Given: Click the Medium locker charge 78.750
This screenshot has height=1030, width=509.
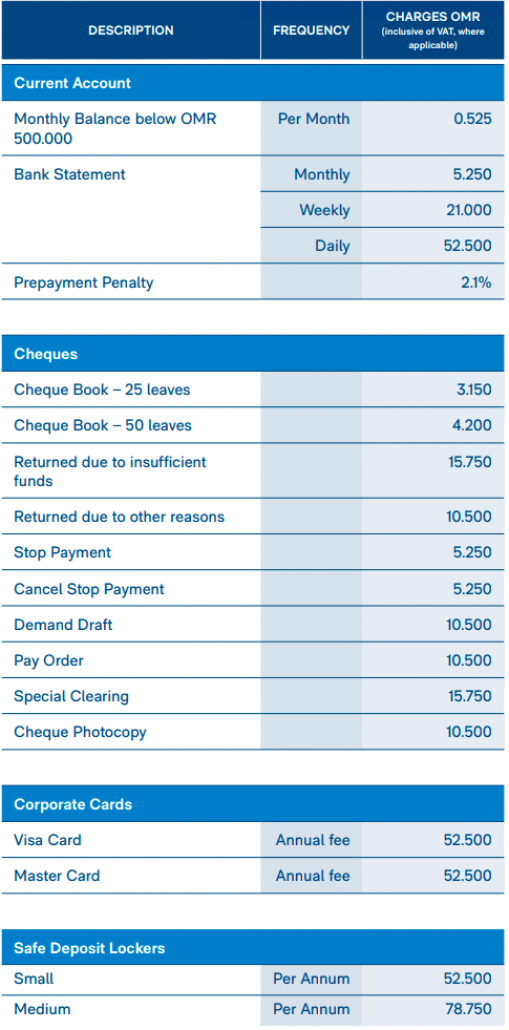Looking at the screenshot, I should [x=468, y=1009].
